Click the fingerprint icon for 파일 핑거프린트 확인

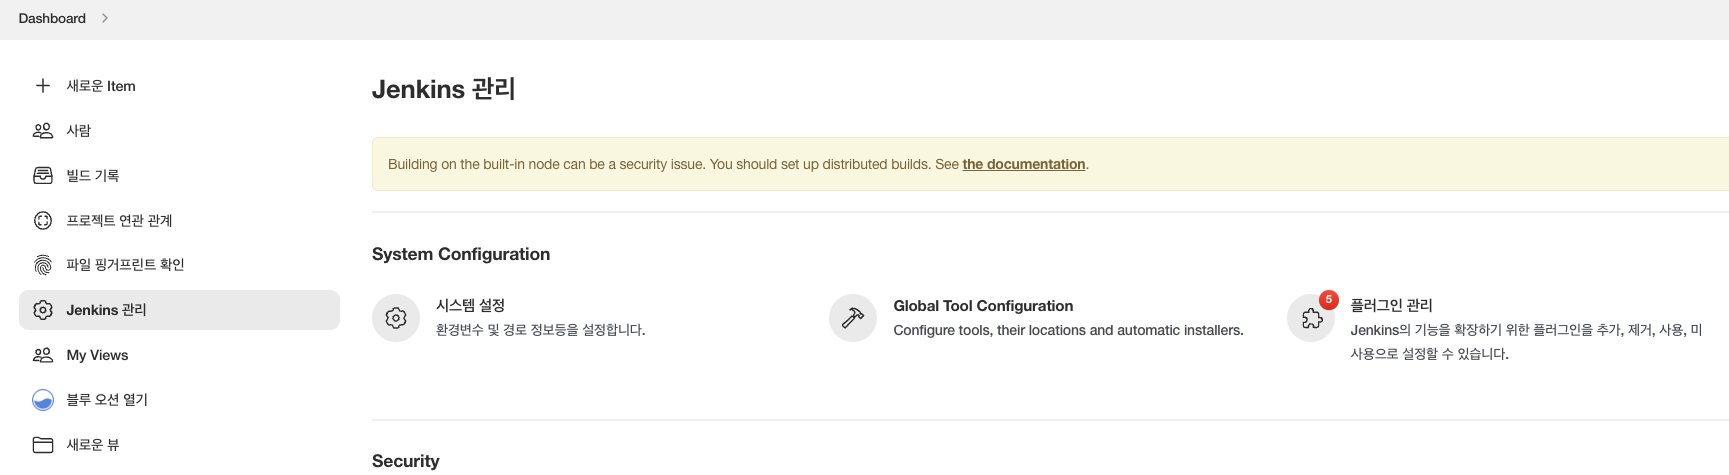(x=43, y=265)
